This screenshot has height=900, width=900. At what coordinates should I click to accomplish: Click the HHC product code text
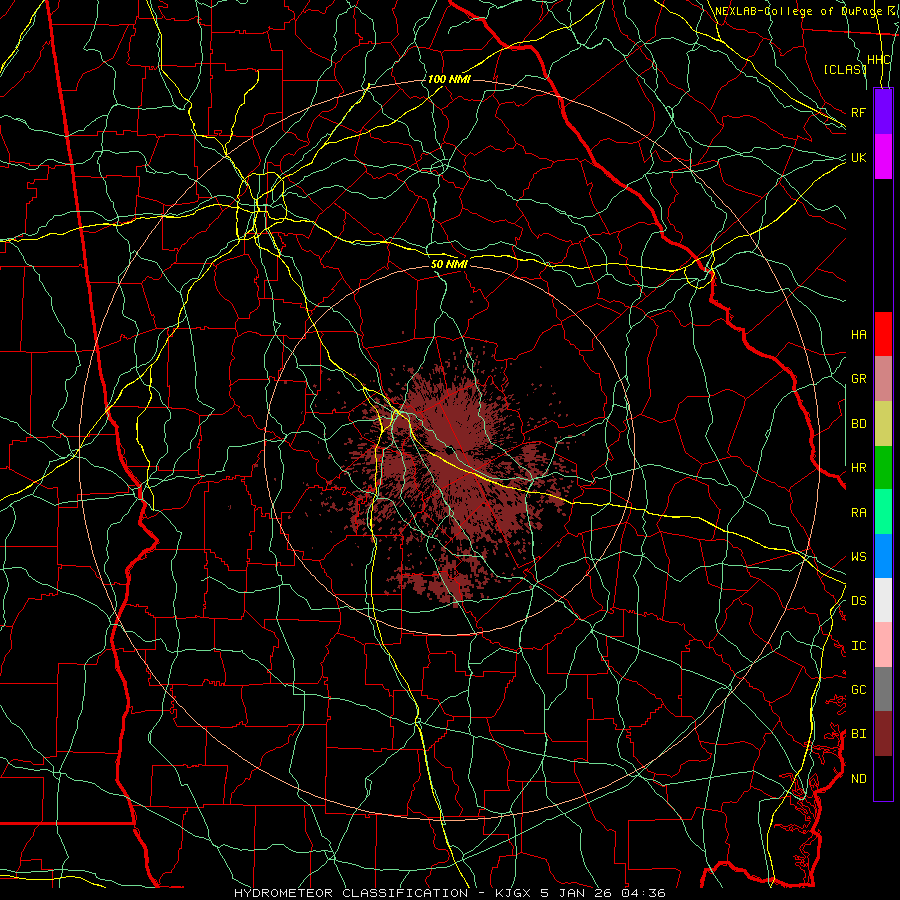click(x=878, y=60)
